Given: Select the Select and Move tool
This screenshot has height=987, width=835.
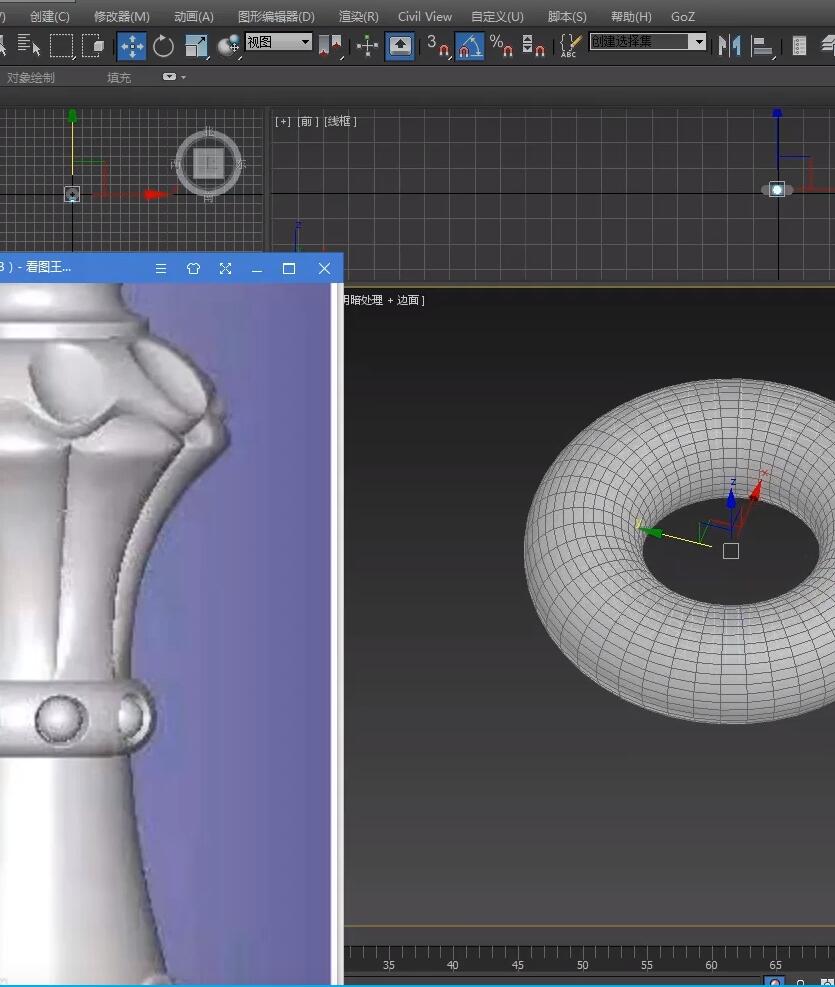Looking at the screenshot, I should point(133,46).
